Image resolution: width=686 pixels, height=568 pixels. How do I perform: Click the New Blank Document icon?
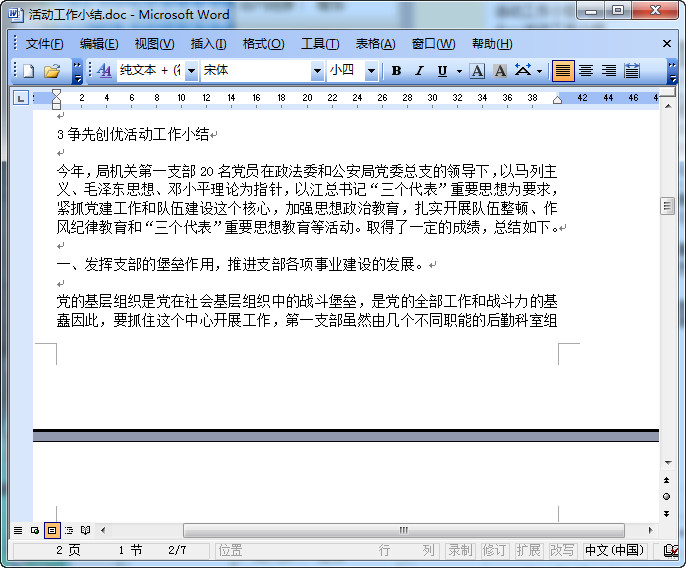coord(28,71)
